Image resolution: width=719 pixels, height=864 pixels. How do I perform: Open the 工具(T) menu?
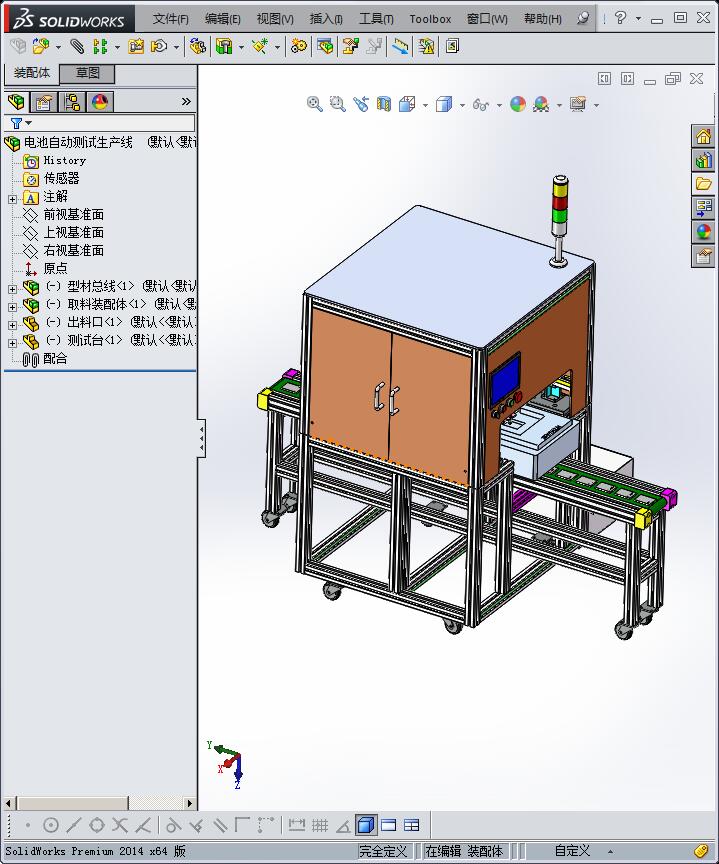coord(376,19)
